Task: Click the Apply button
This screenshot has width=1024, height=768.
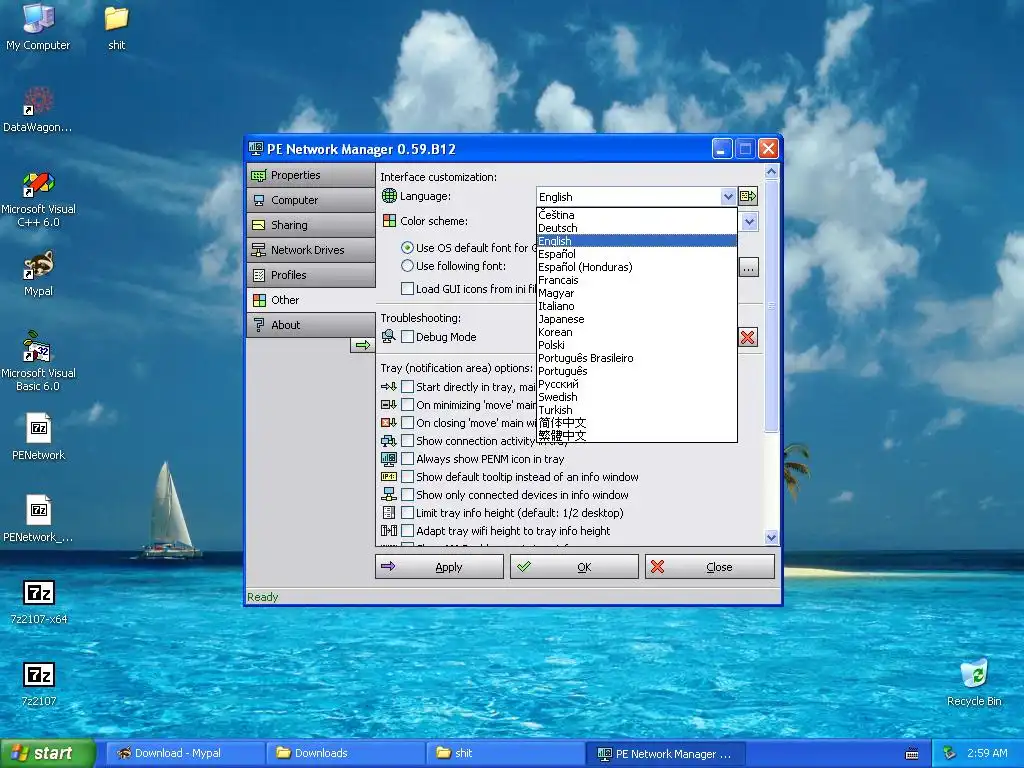Action: pos(440,567)
